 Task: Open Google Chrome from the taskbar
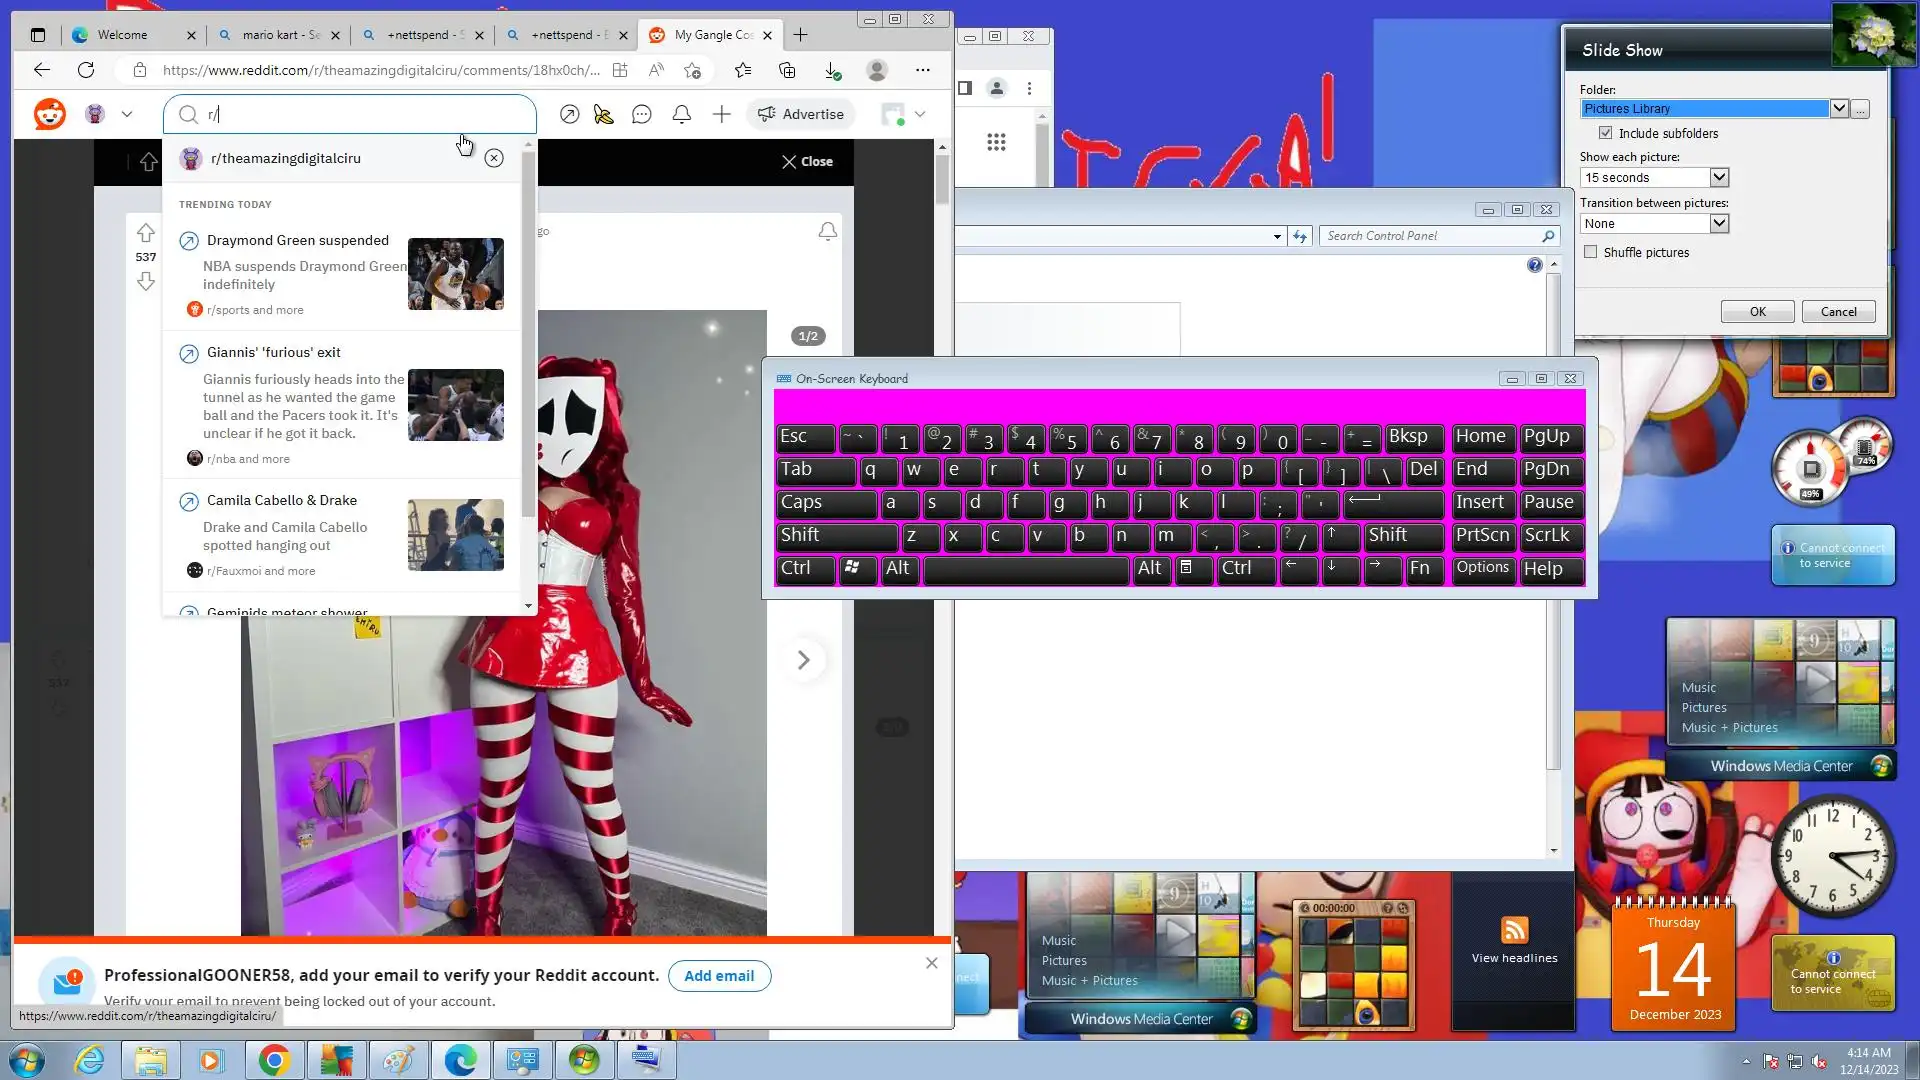click(x=274, y=1060)
